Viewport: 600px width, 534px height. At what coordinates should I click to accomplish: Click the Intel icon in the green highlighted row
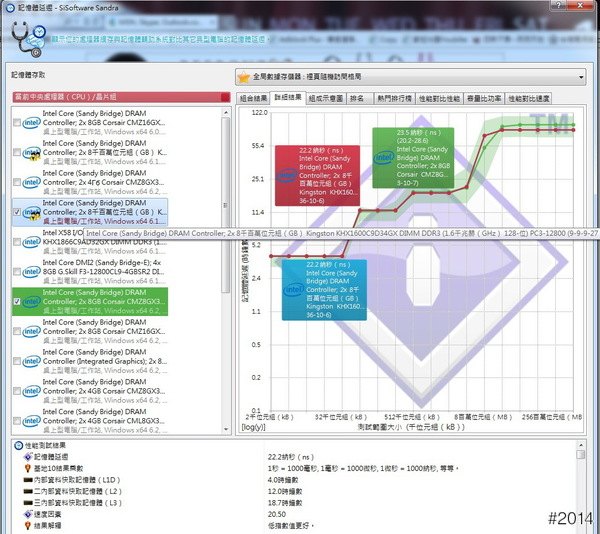point(31,302)
